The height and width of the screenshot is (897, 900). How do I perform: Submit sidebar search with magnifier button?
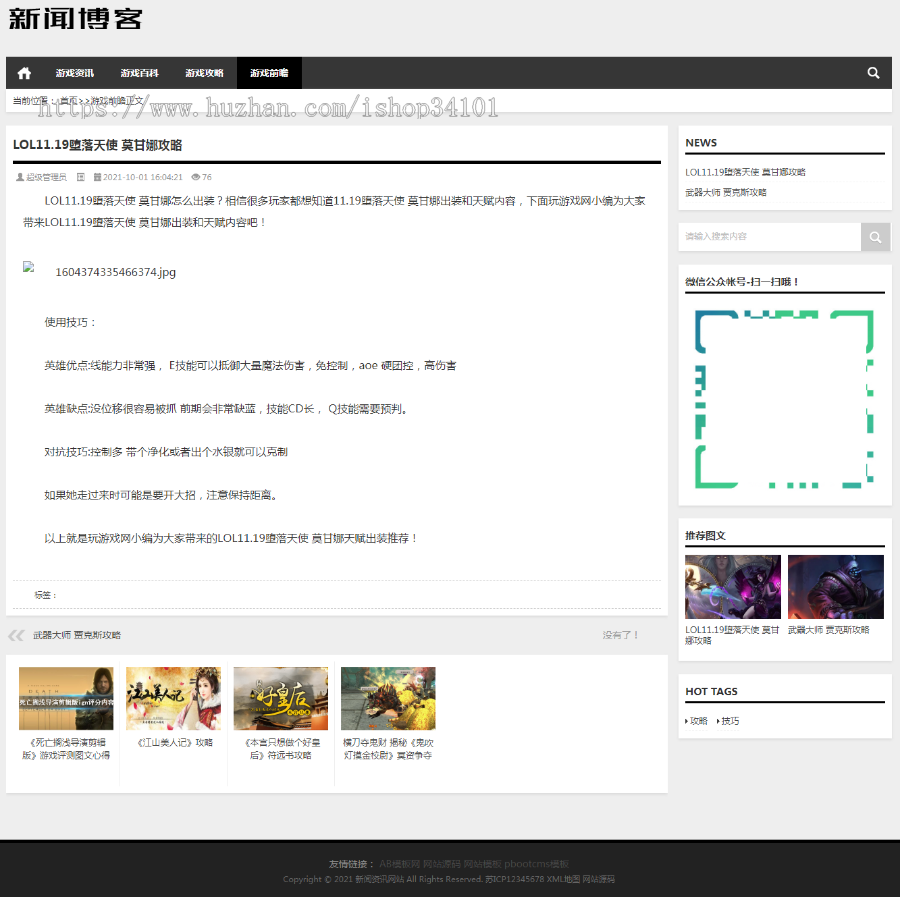click(x=875, y=237)
